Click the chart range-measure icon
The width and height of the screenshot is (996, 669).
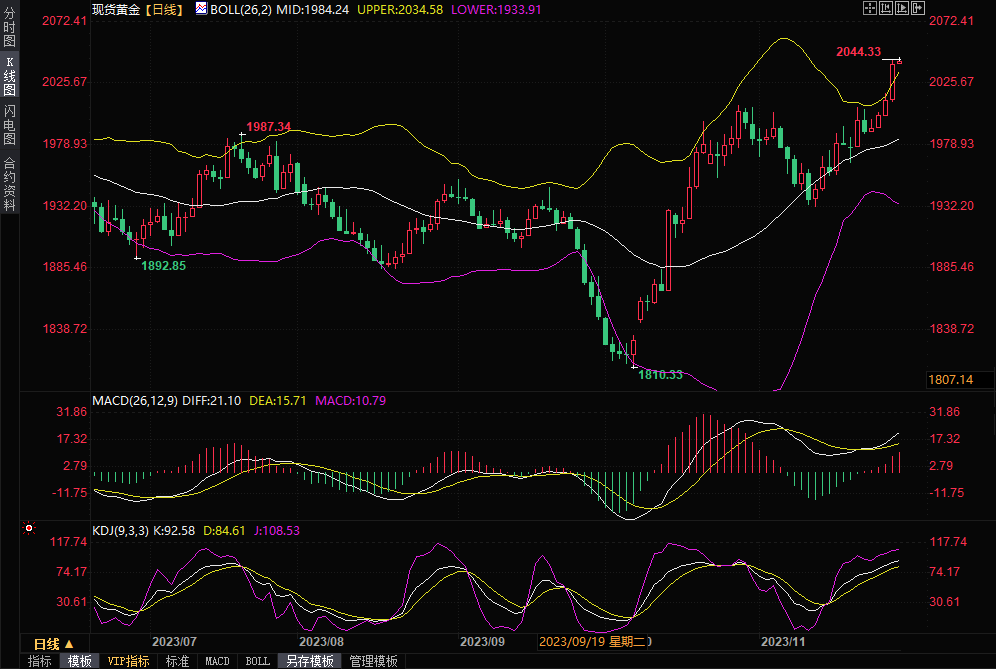coord(886,8)
